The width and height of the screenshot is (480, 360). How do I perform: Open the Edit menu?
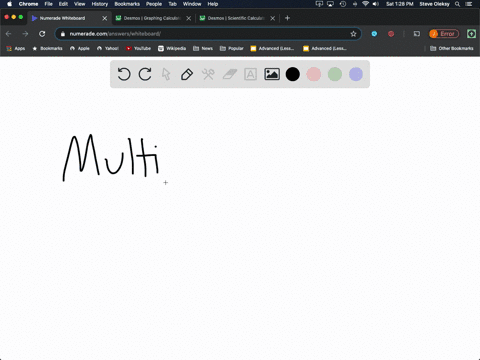(63, 4)
